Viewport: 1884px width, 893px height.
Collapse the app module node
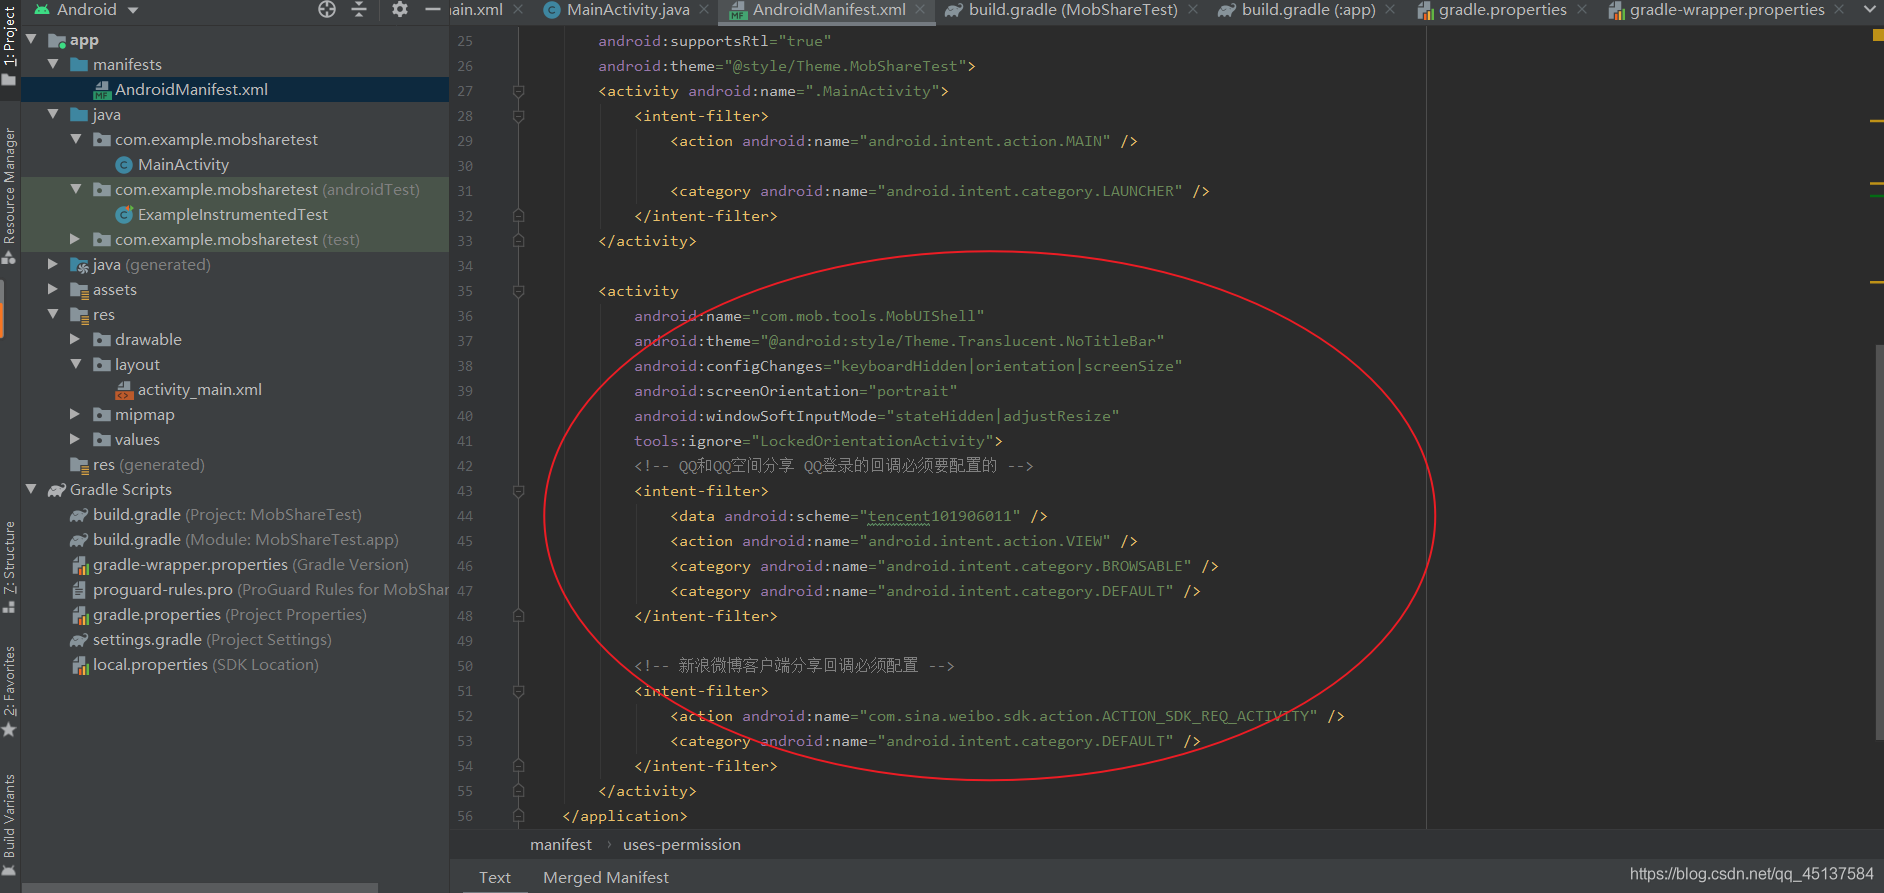[31, 39]
